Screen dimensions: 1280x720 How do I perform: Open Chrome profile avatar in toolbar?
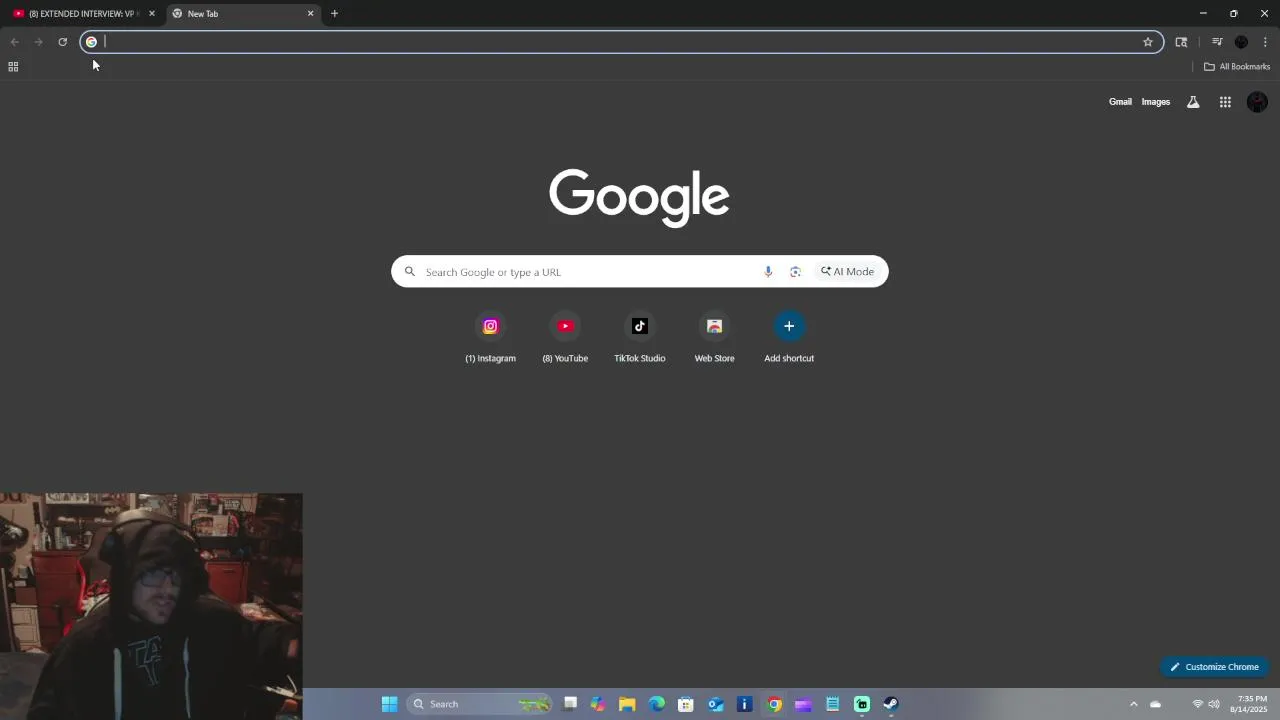[x=1241, y=42]
